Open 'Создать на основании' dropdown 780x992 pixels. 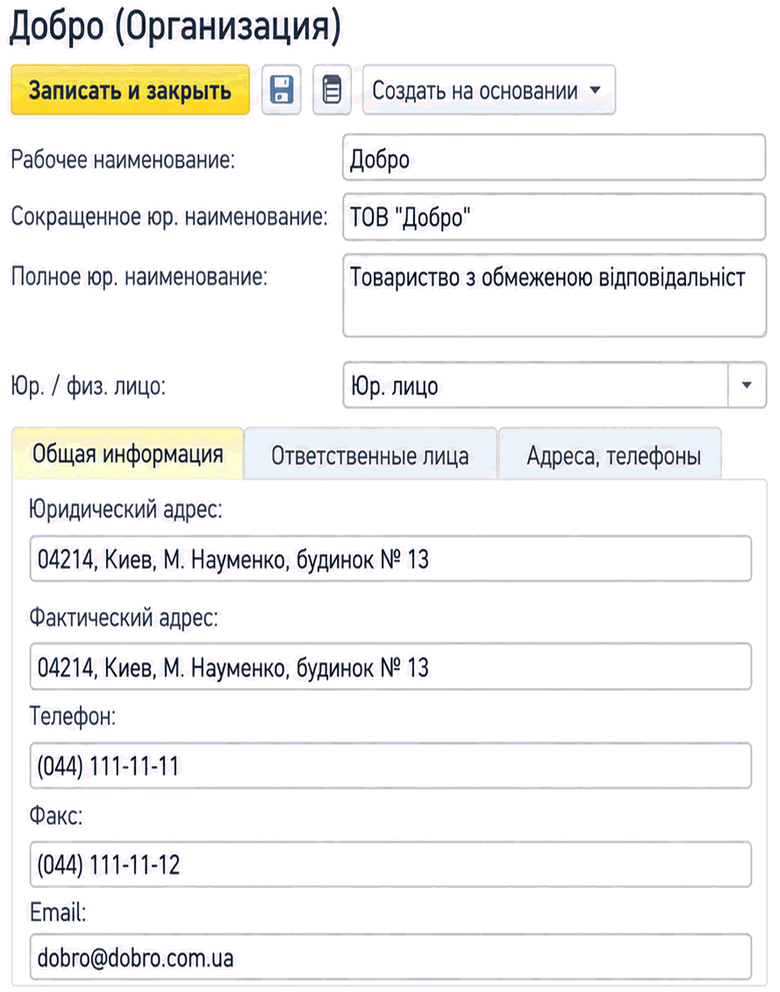[x=489, y=90]
